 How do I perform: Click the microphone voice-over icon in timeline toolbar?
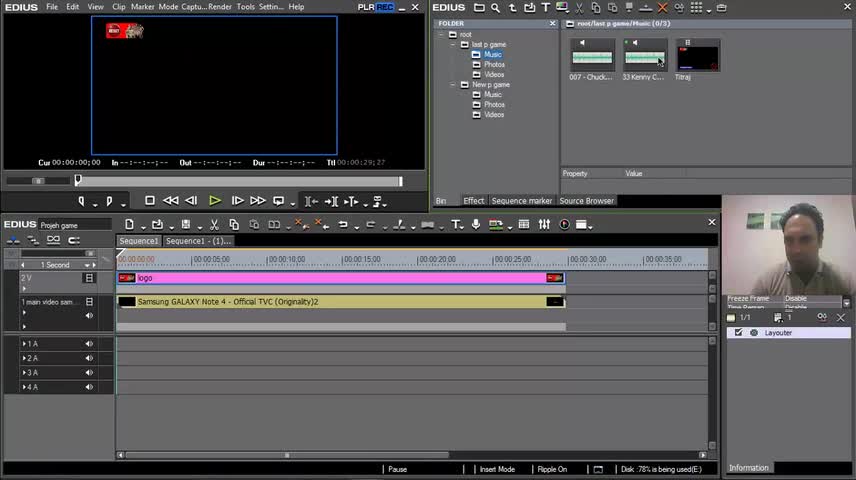point(476,225)
